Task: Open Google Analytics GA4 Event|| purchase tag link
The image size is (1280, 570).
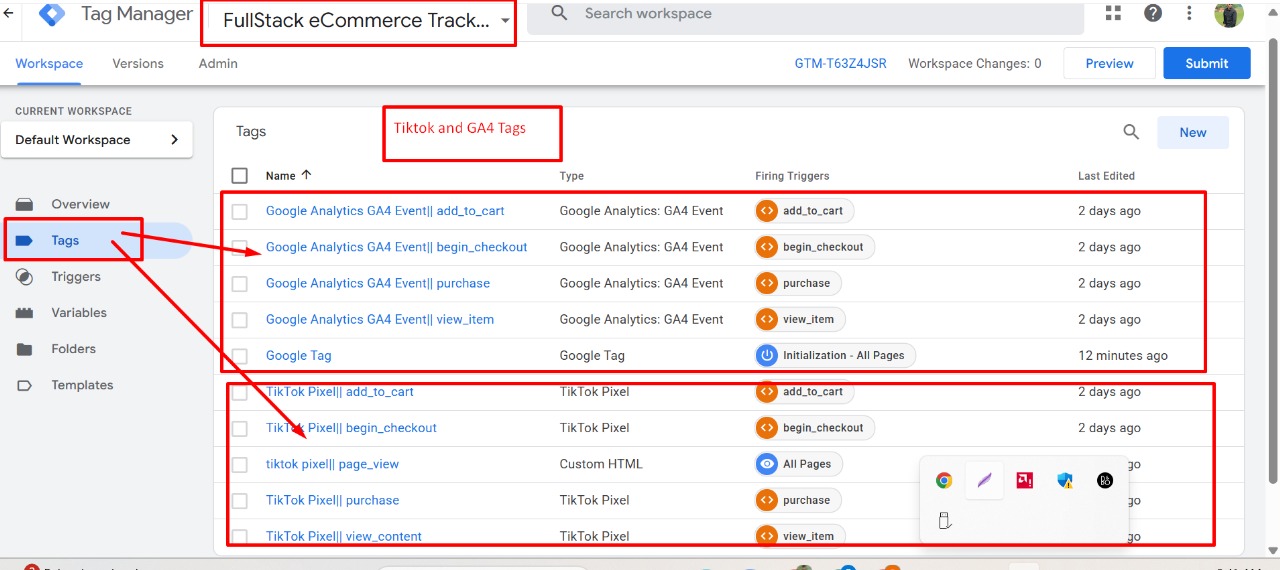Action: coord(378,283)
